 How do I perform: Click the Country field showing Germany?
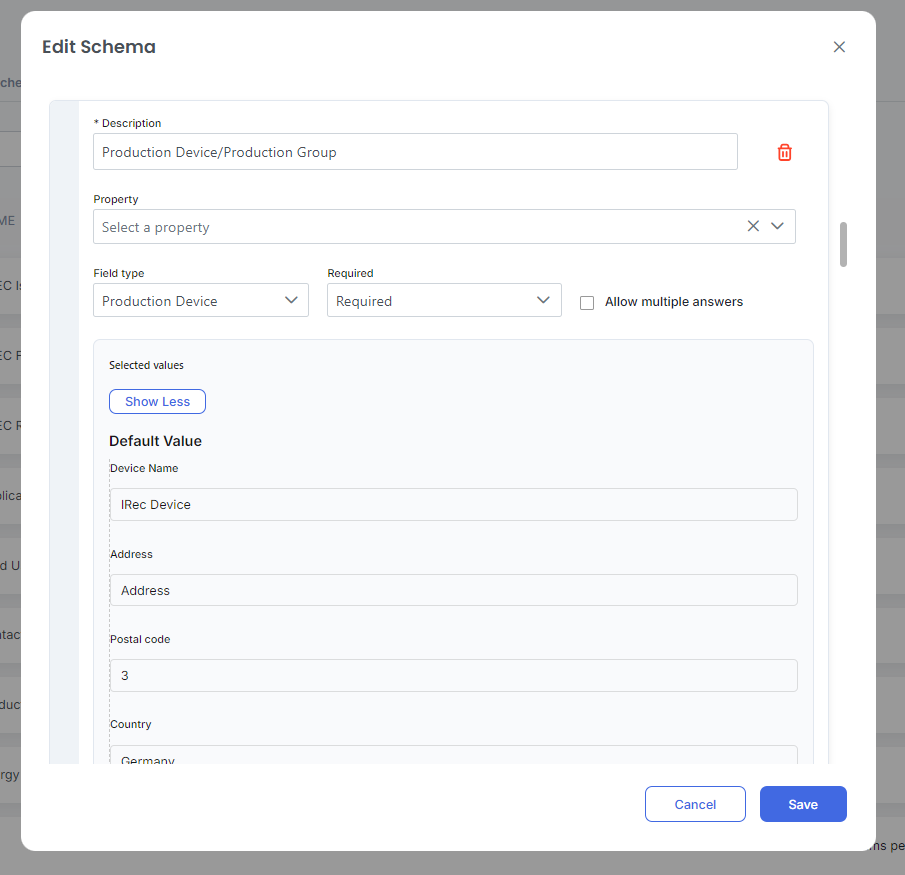[454, 755]
